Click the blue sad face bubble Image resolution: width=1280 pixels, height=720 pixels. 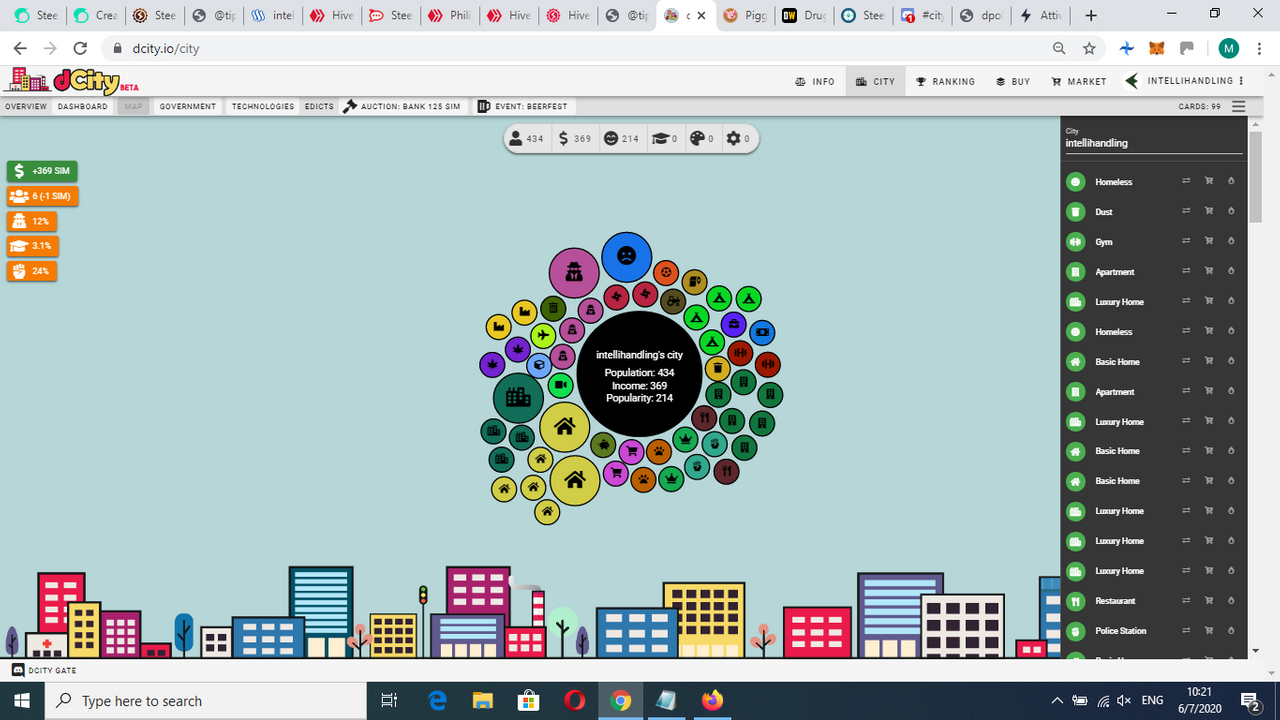pos(627,257)
